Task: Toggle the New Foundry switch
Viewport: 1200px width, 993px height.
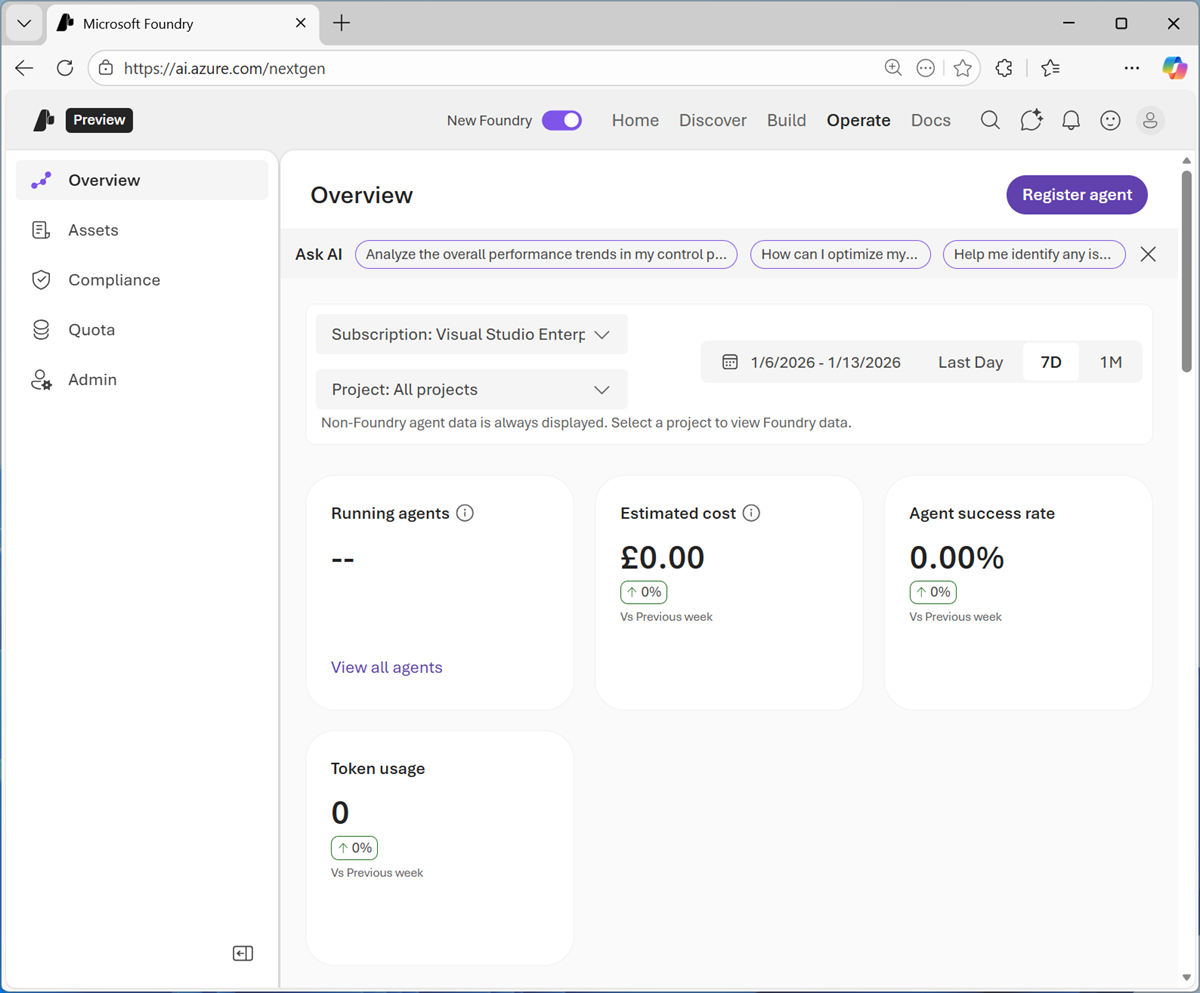Action: pyautogui.click(x=562, y=120)
